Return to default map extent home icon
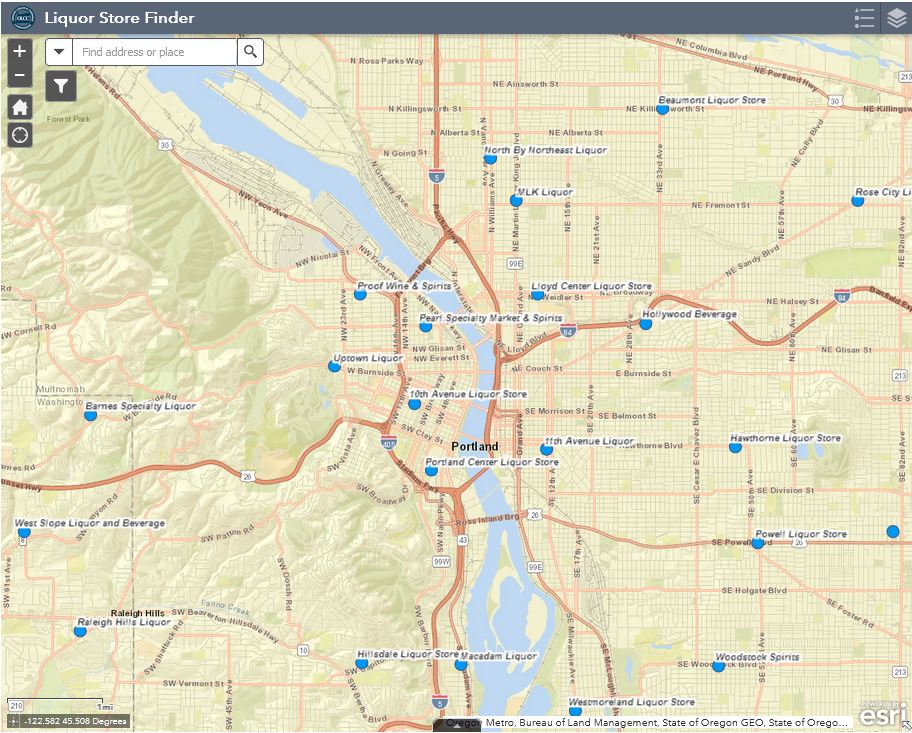912x733 pixels. point(20,107)
